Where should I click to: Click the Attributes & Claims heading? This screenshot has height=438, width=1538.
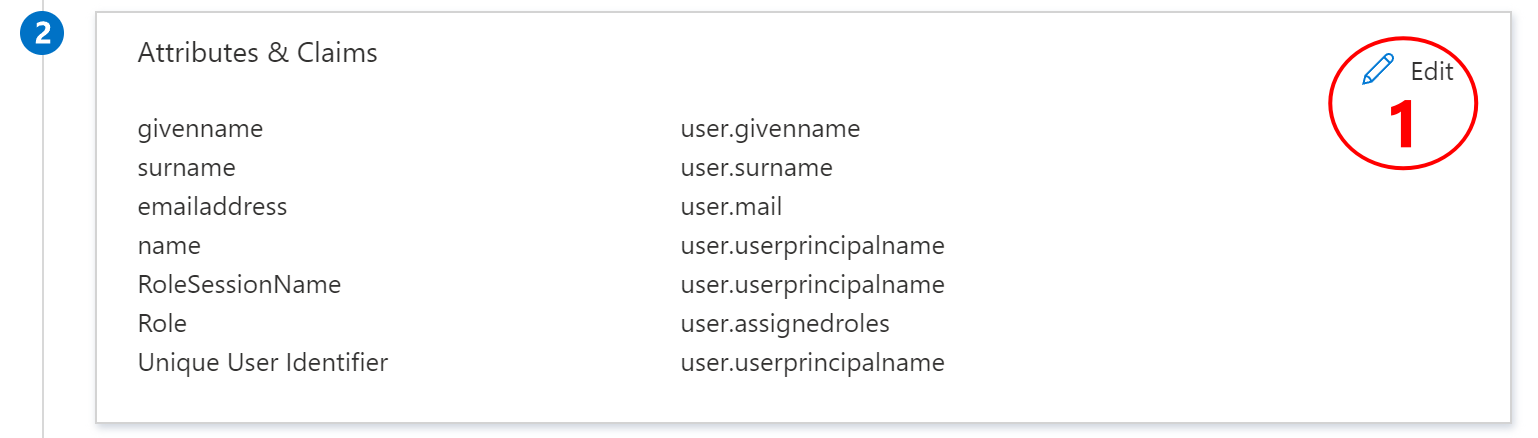pos(257,53)
